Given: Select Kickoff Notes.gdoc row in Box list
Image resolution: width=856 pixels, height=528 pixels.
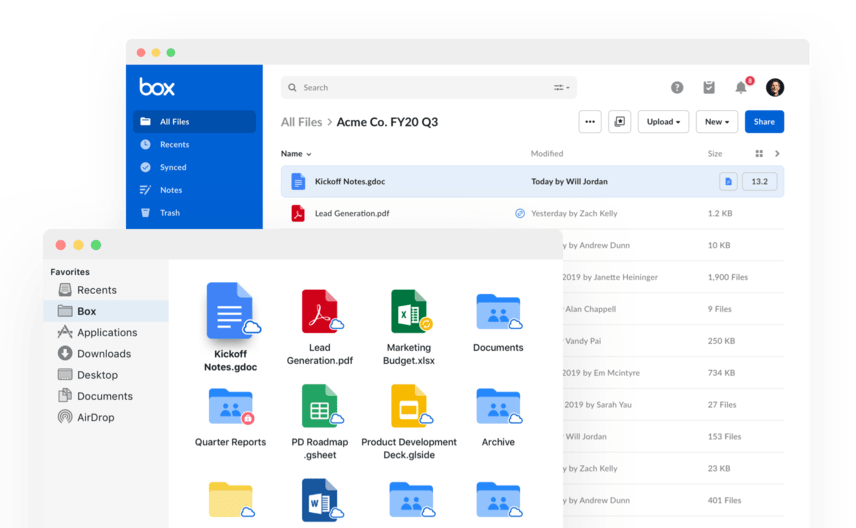Looking at the screenshot, I should pyautogui.click(x=532, y=181).
